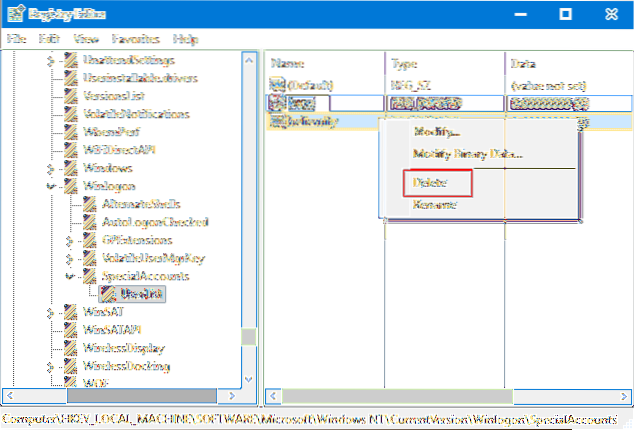634x430 pixels.
Task: Expand the GPExtensions tree node
Action: click(68, 240)
